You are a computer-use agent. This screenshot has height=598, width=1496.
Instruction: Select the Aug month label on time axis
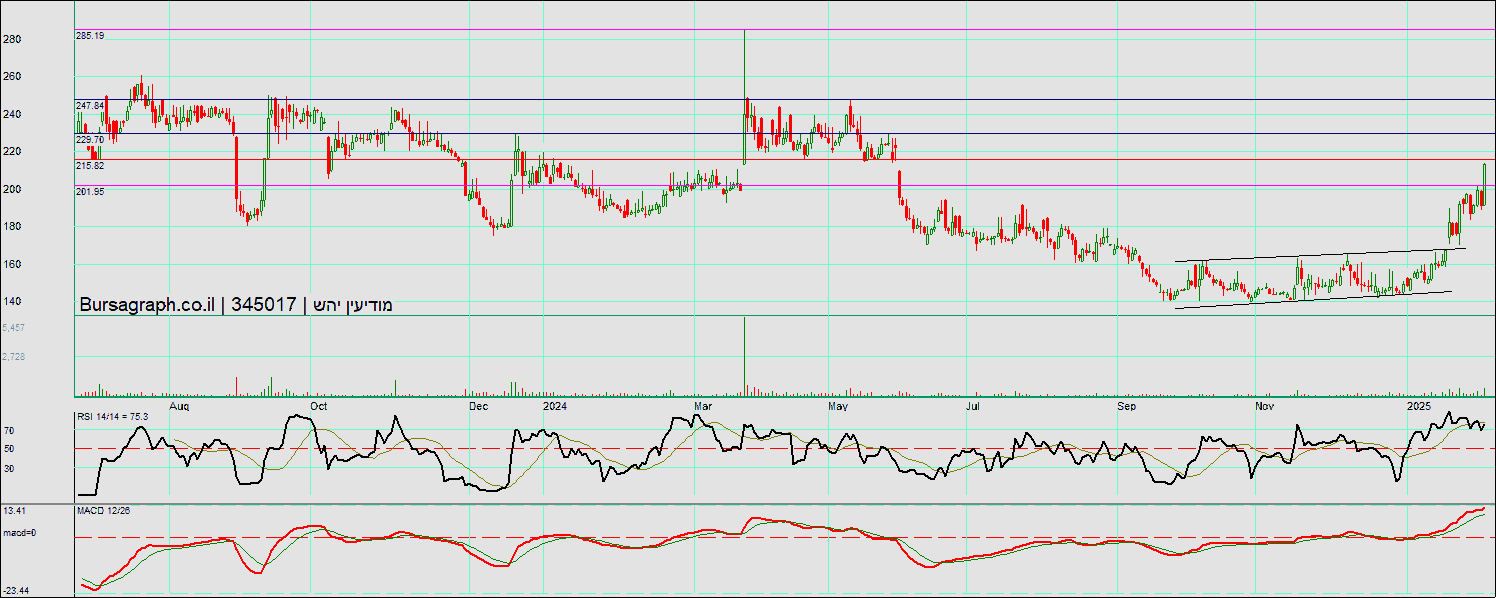(x=179, y=407)
